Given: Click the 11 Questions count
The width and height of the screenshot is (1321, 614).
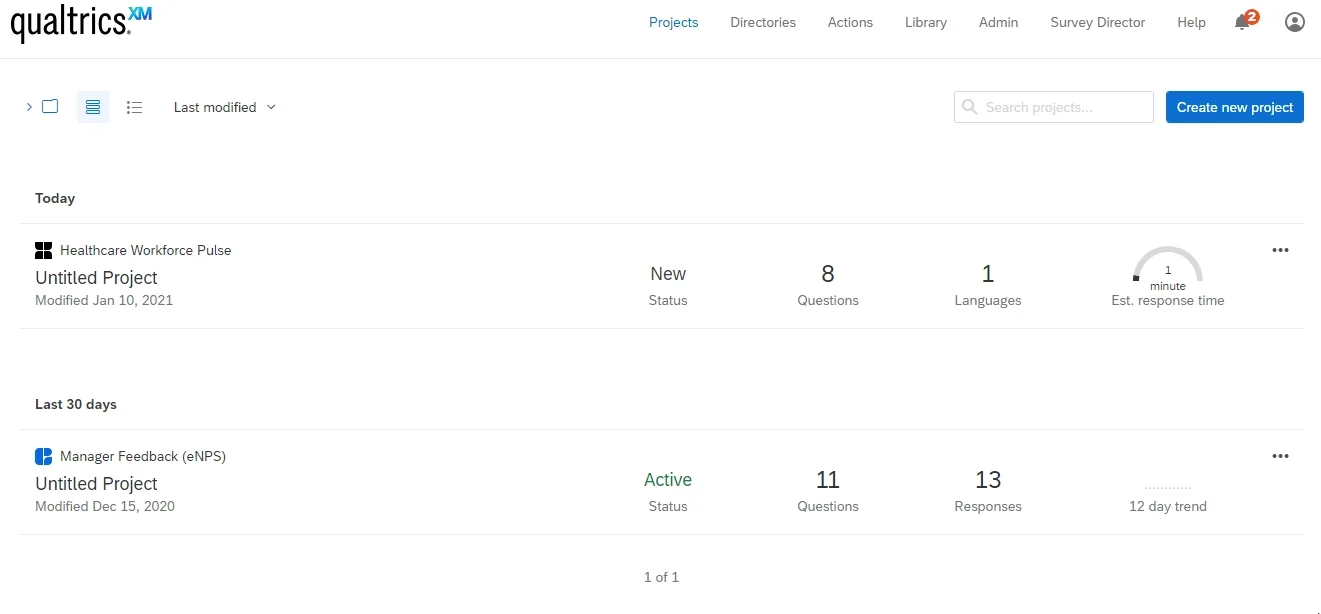Looking at the screenshot, I should pos(828,480).
